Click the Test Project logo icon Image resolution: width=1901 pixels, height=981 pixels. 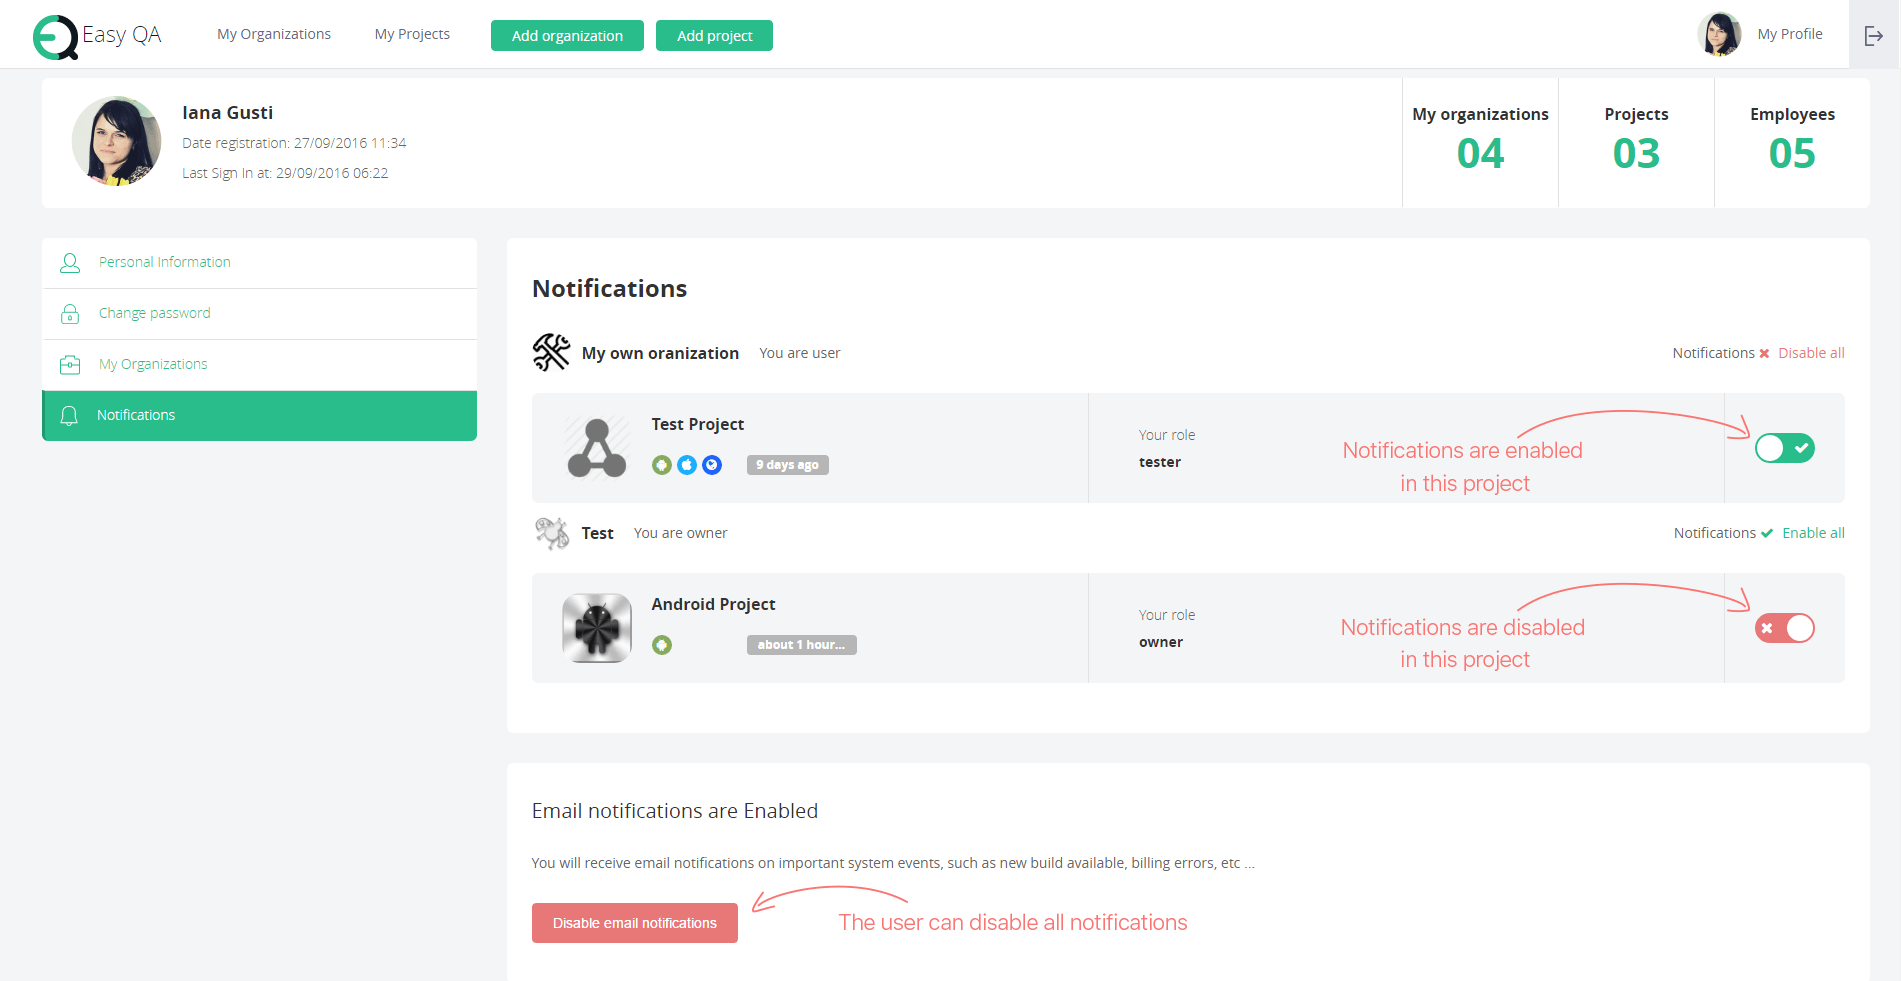point(597,448)
